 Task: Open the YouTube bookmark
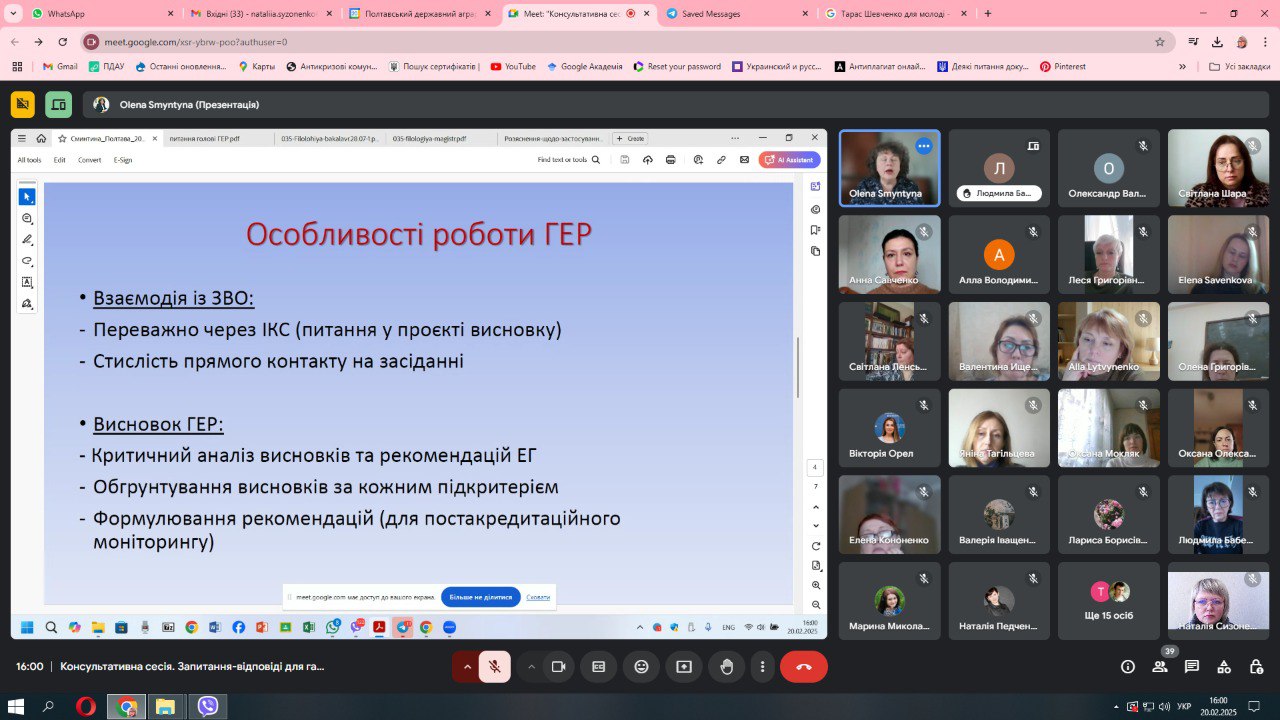click(x=512, y=67)
